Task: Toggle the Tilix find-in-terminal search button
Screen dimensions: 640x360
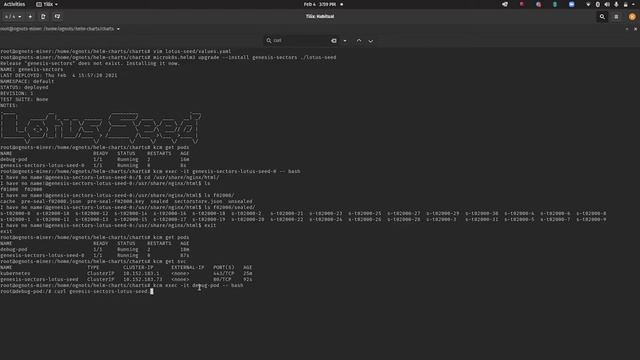Action: coord(602,17)
